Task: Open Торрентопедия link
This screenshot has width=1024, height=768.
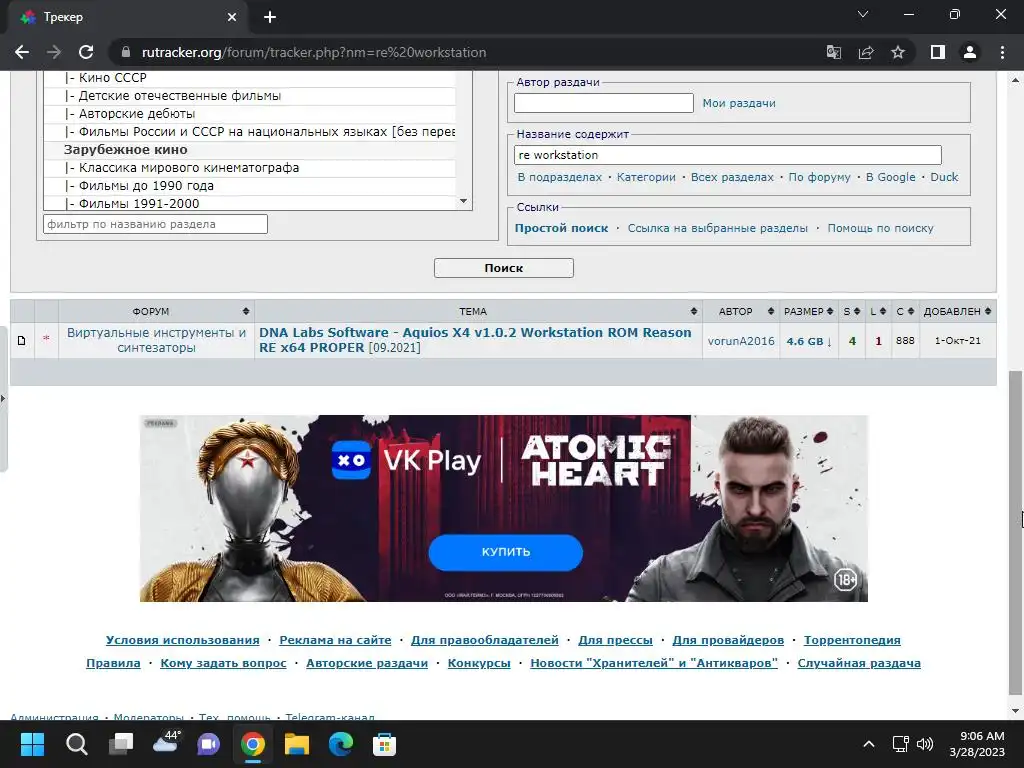Action: coord(852,640)
